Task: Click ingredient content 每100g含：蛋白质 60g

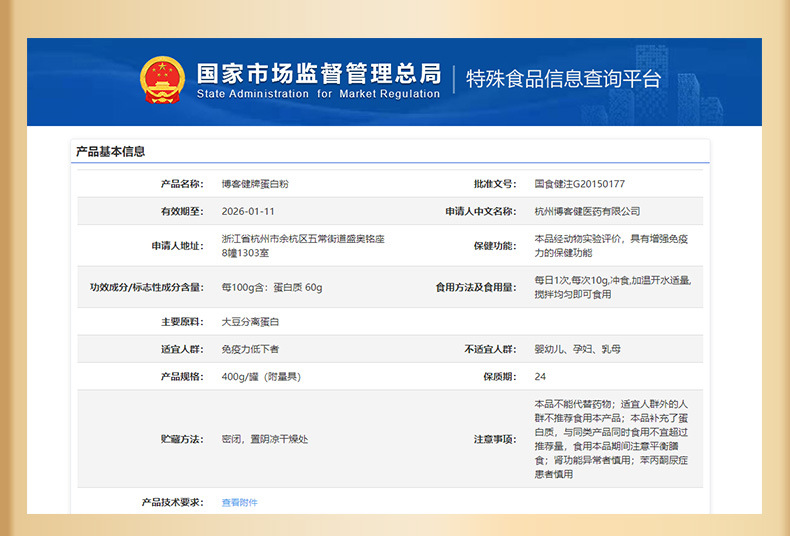Action: coord(272,287)
